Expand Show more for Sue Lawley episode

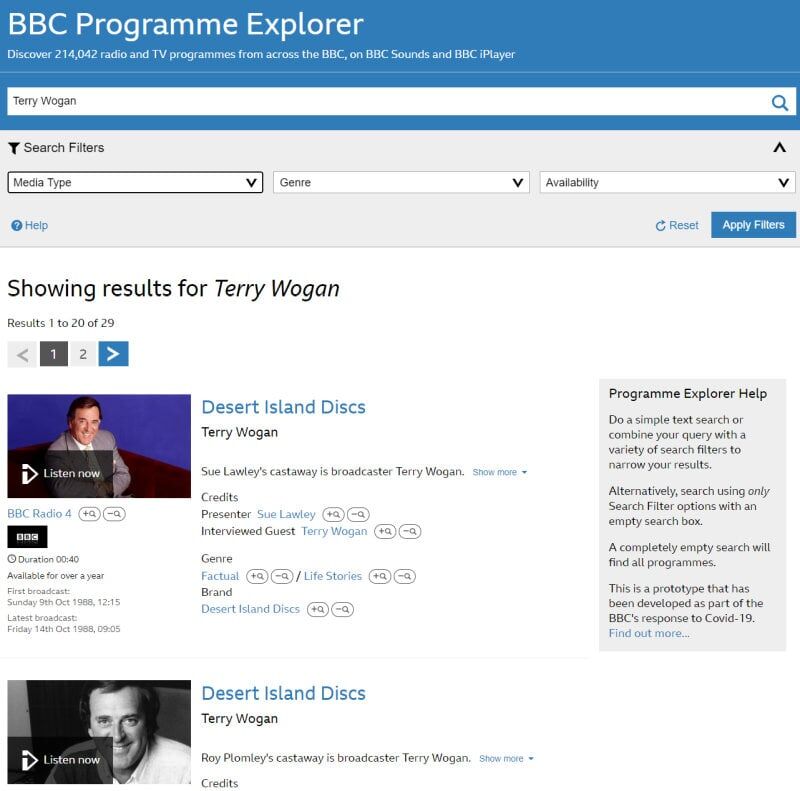pyautogui.click(x=499, y=472)
